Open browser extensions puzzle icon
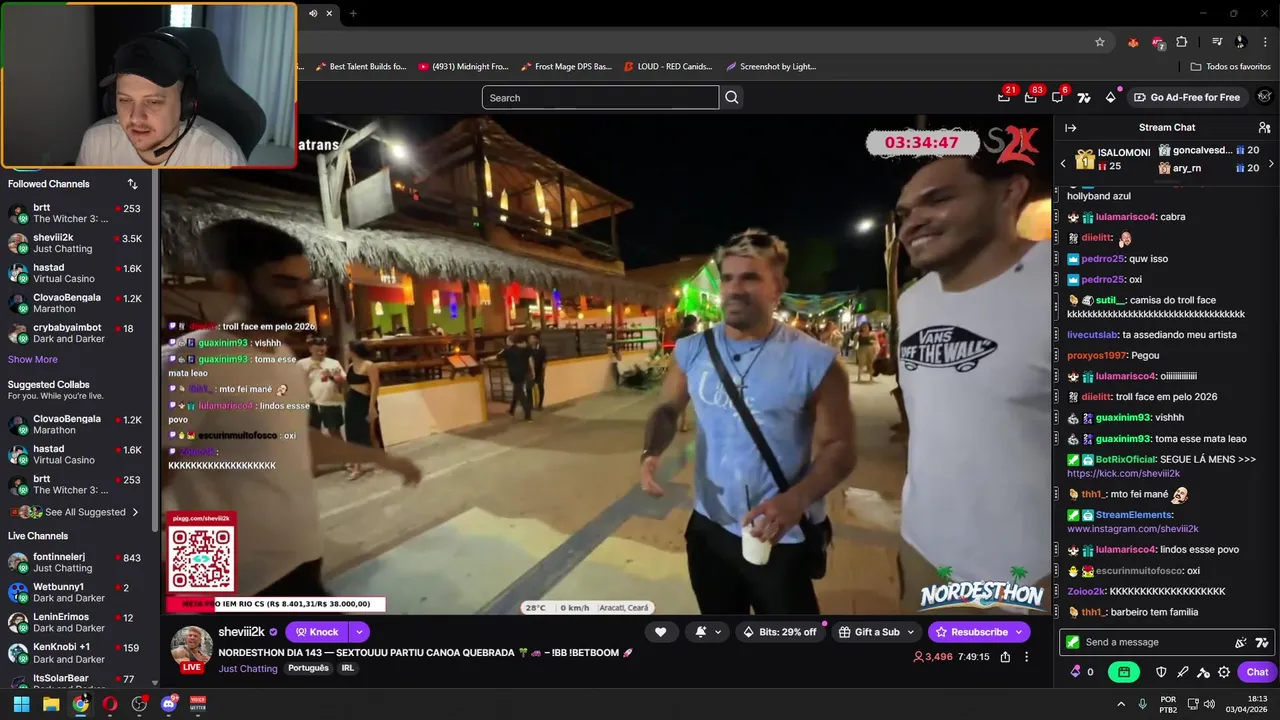 click(x=1182, y=42)
